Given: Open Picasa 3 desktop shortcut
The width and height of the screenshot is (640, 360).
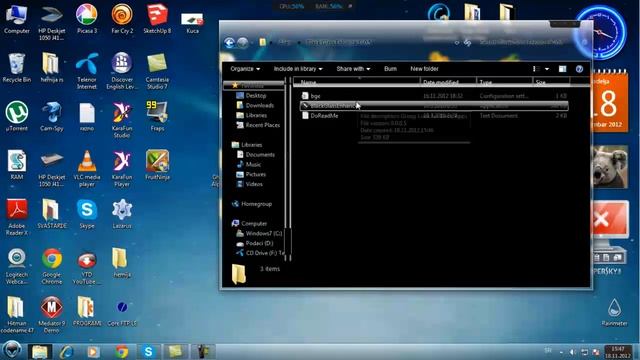Looking at the screenshot, I should tap(87, 20).
